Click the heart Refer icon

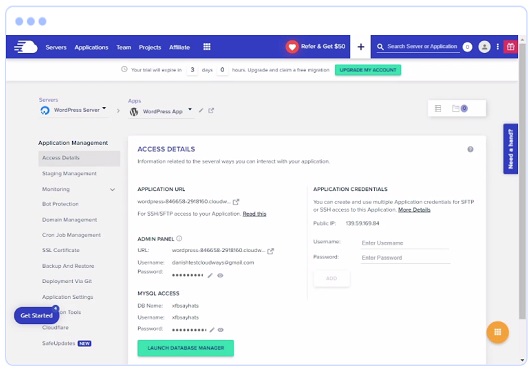[x=292, y=46]
